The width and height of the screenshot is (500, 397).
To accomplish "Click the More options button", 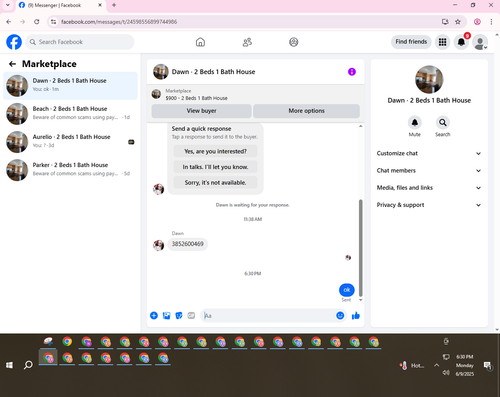I will (306, 111).
